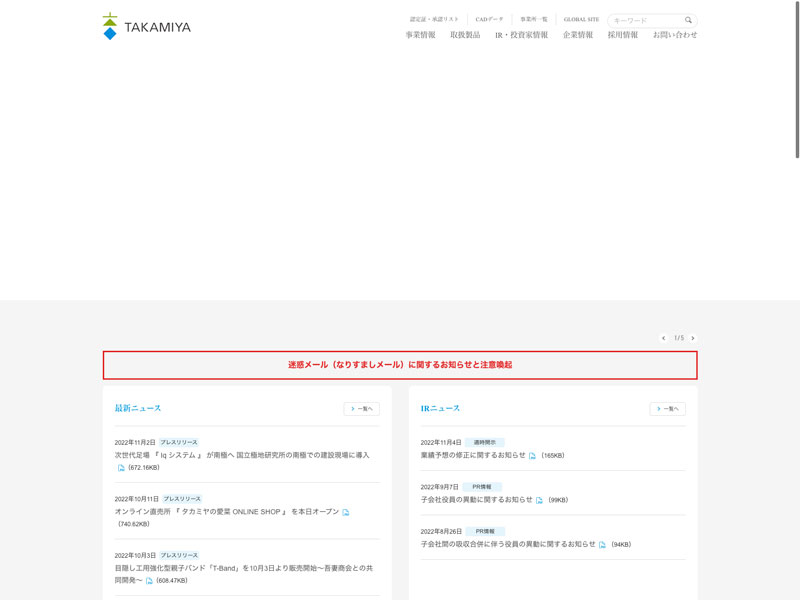Open PDF icon for Iq システム news
The width and height of the screenshot is (800, 600).
pyautogui.click(x=122, y=468)
